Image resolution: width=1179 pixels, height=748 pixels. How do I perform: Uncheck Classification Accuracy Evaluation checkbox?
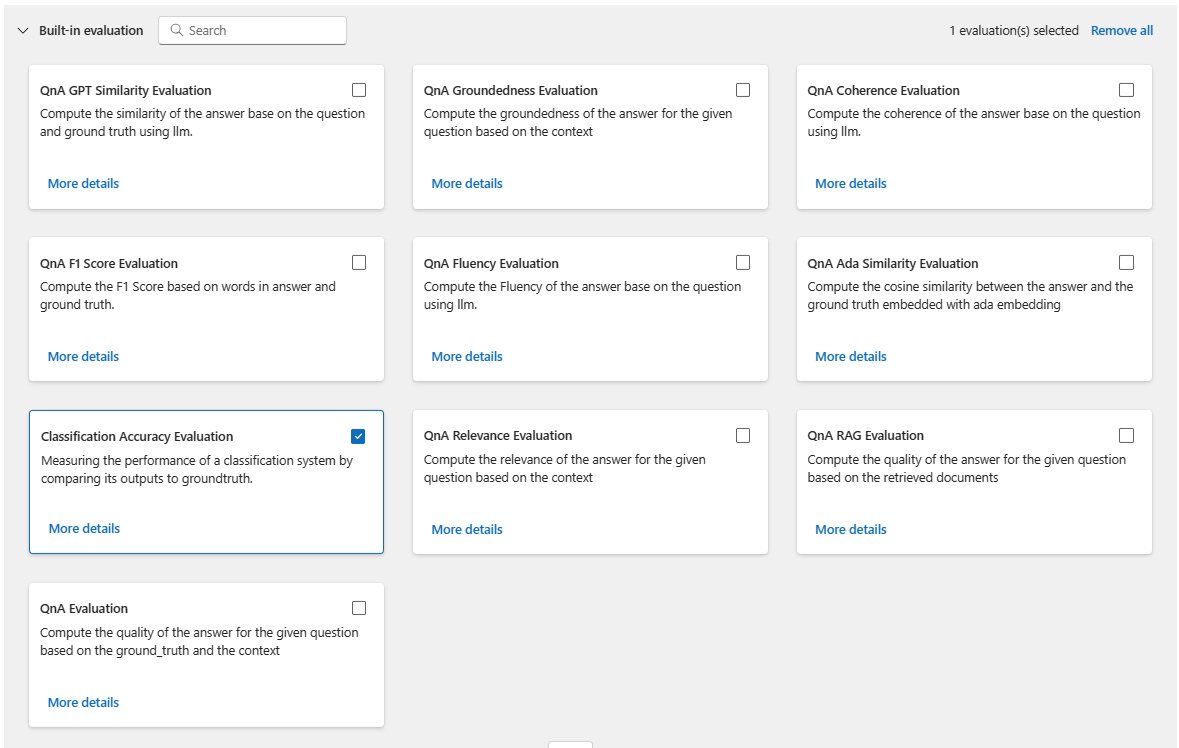coord(359,436)
